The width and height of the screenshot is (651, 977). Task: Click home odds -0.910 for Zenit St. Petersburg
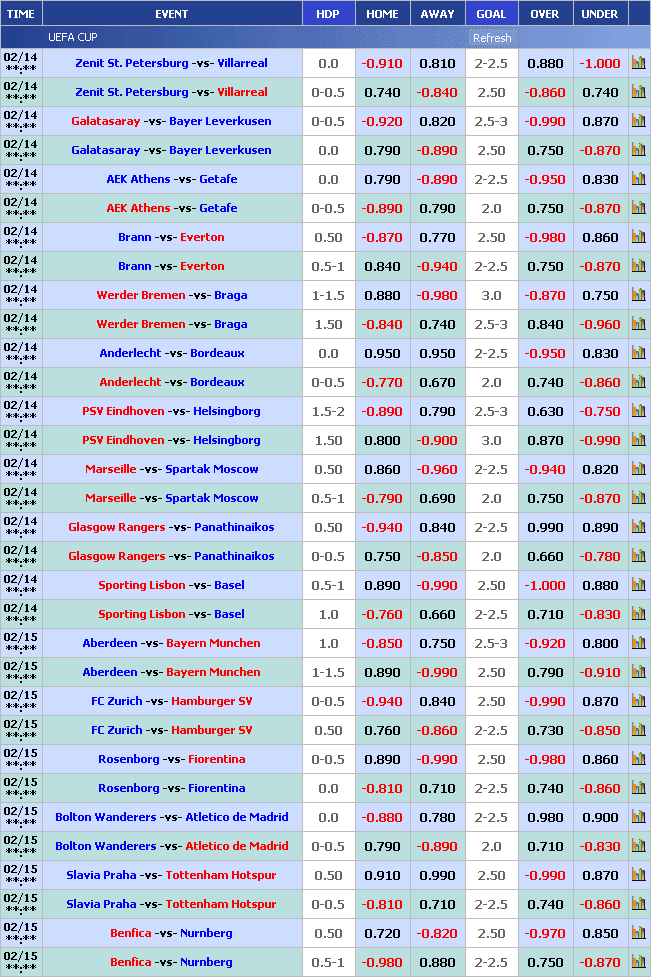[382, 63]
